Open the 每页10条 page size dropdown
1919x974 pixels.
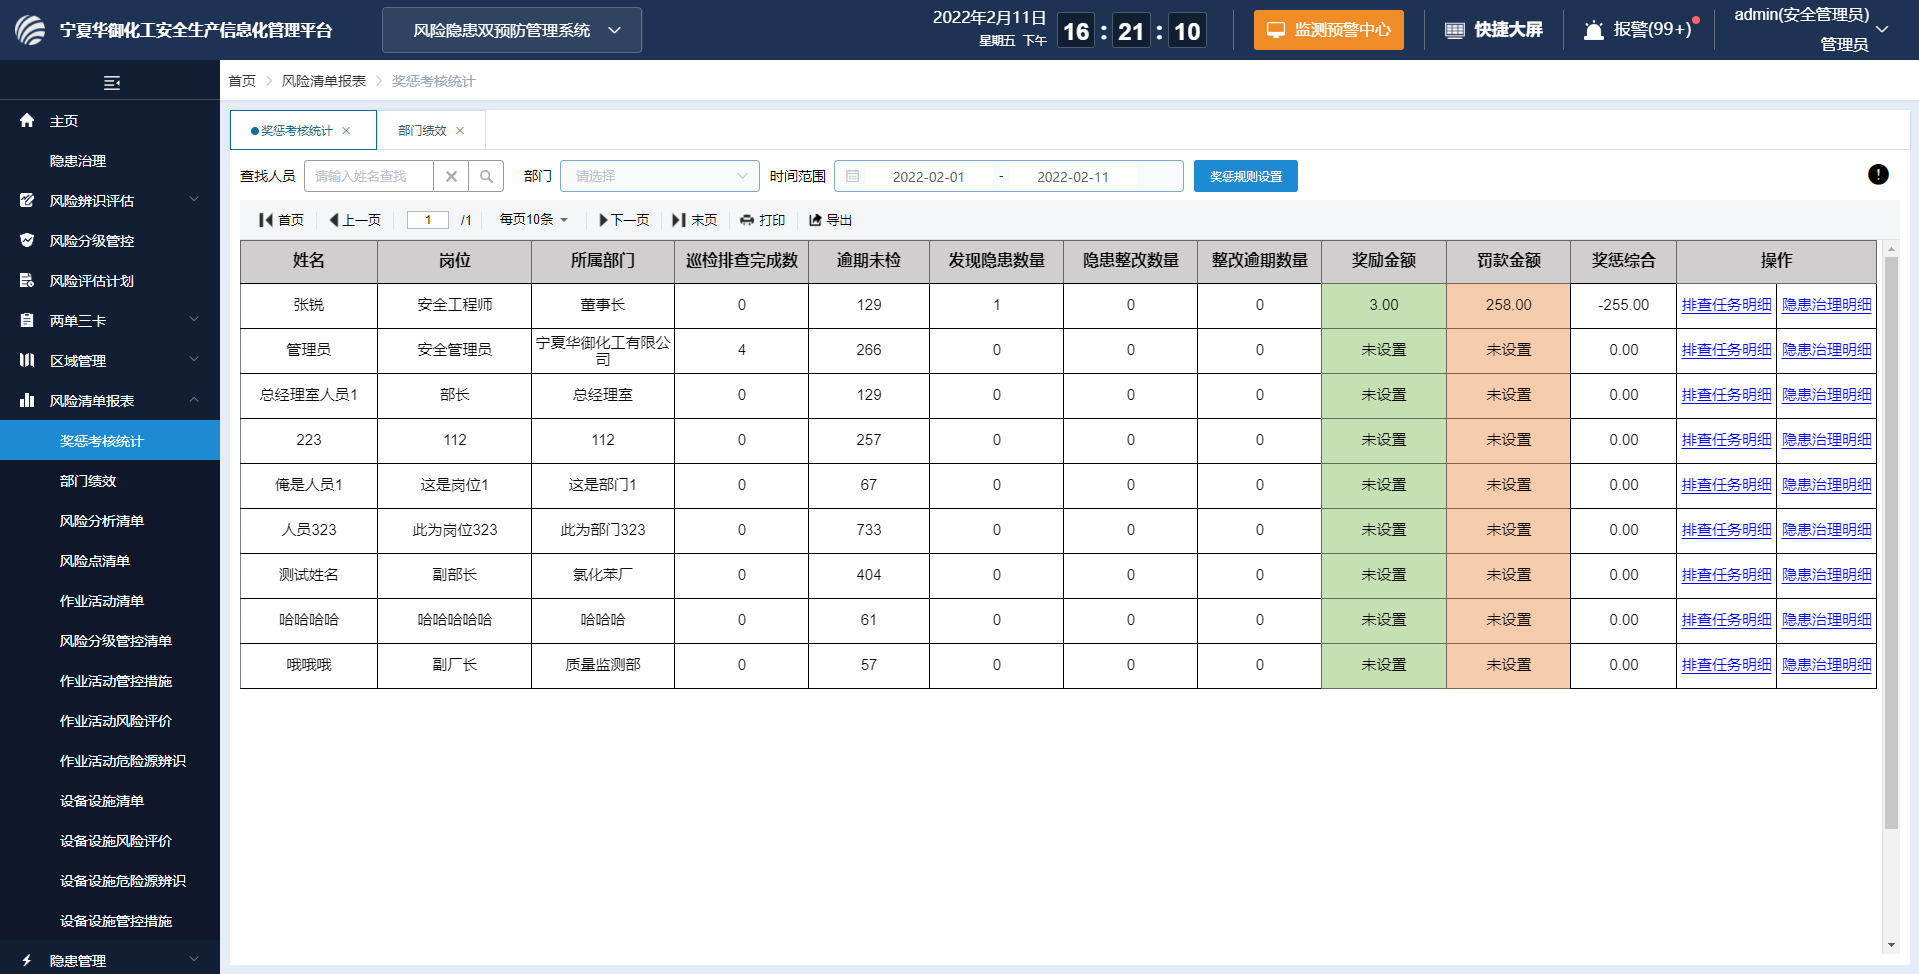[534, 220]
